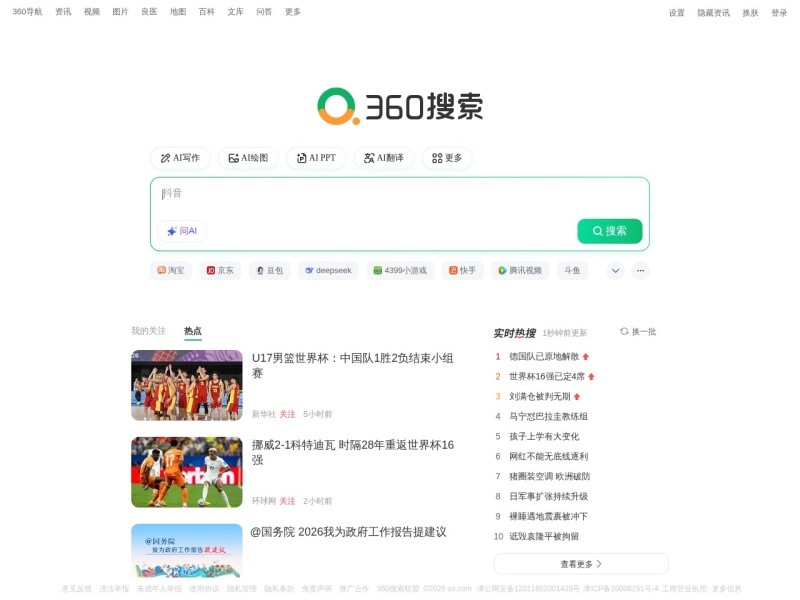The height and width of the screenshot is (600, 800).
Task: Follow 新华社 via 关注 link
Action: (287, 414)
